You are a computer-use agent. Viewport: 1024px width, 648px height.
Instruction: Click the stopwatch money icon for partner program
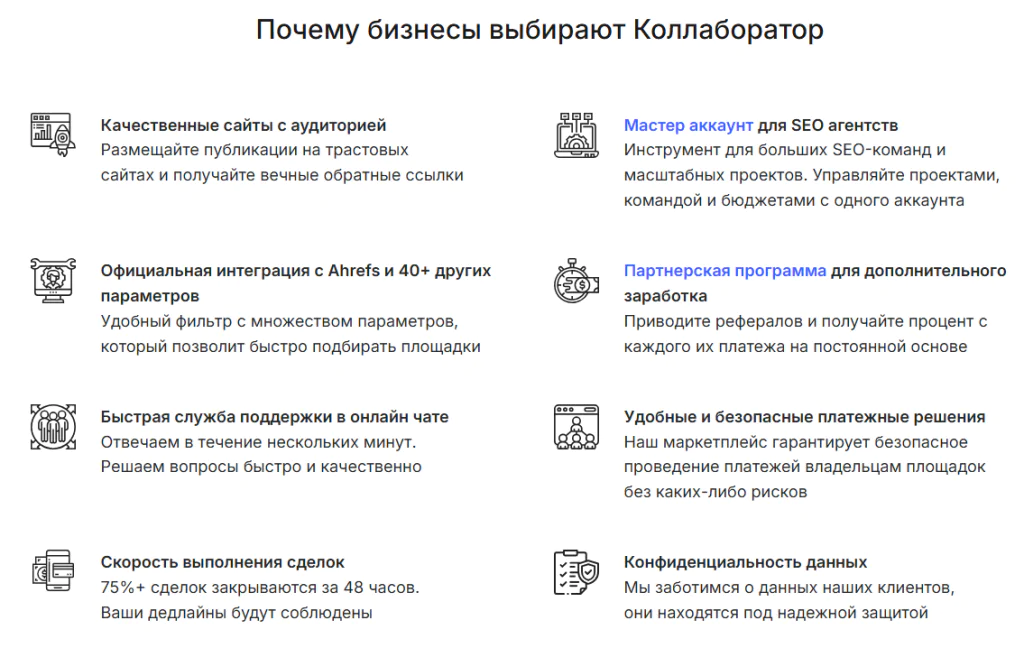tap(576, 281)
